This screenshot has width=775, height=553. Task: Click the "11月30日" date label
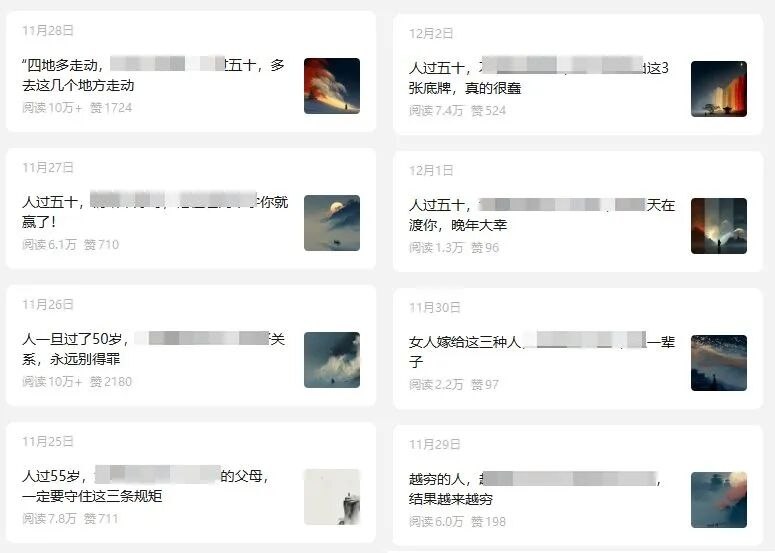tap(434, 307)
